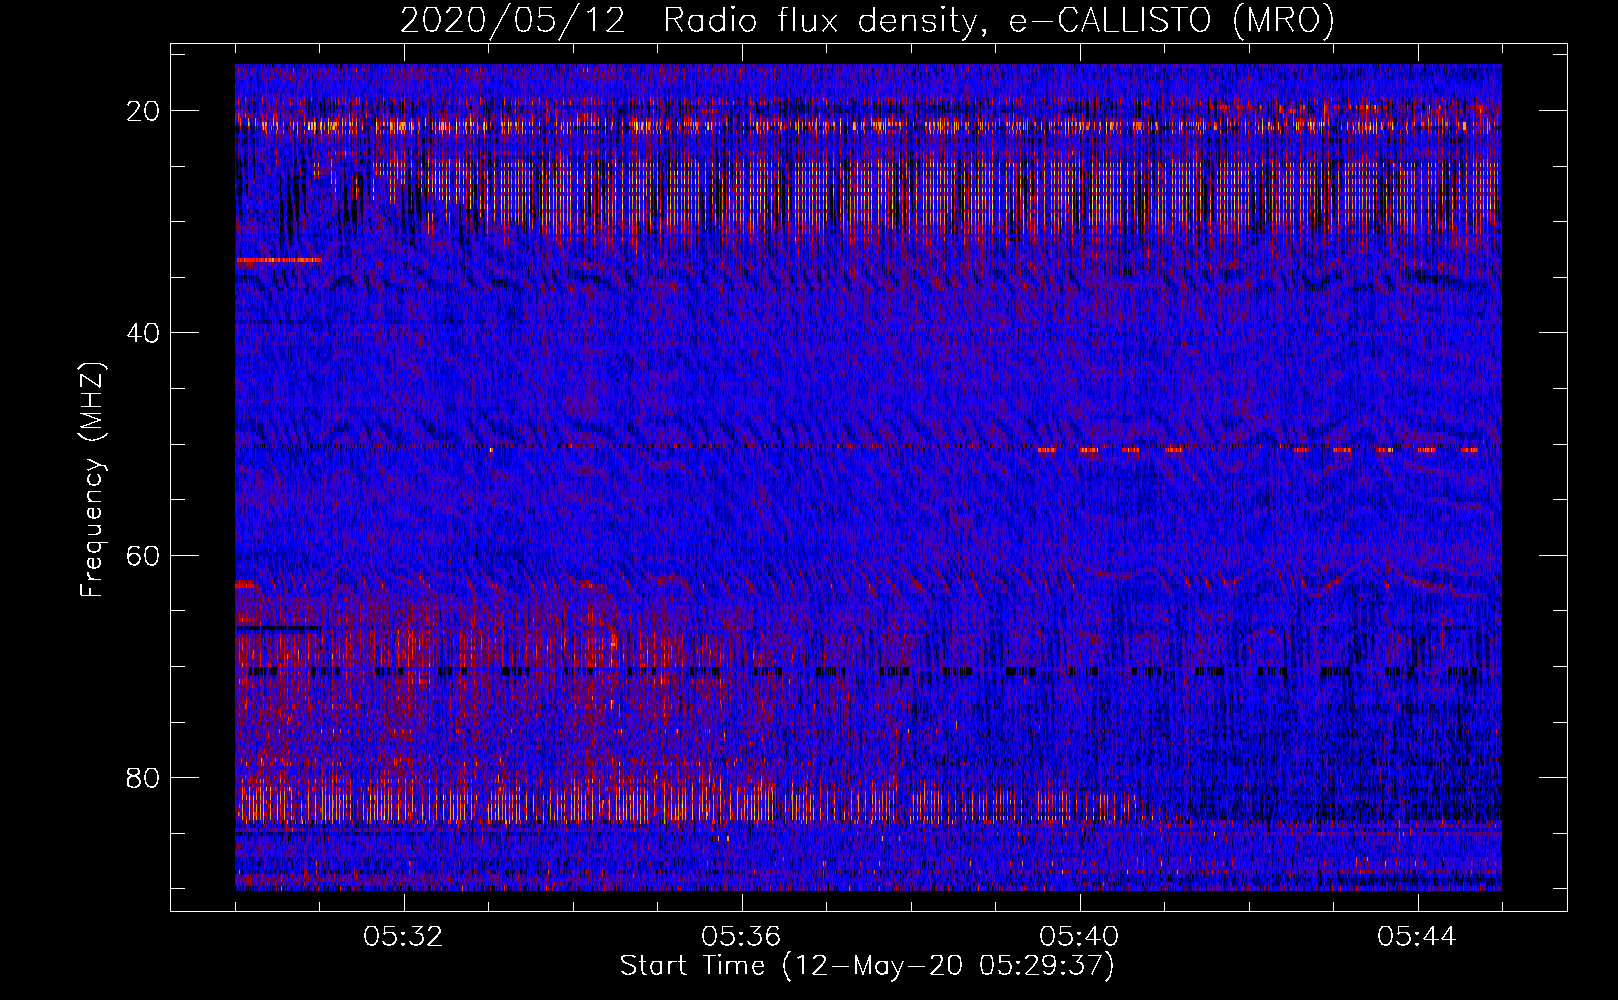The image size is (1618, 1000).
Task: Click the 05:40 time tick label
Action: [1080, 937]
